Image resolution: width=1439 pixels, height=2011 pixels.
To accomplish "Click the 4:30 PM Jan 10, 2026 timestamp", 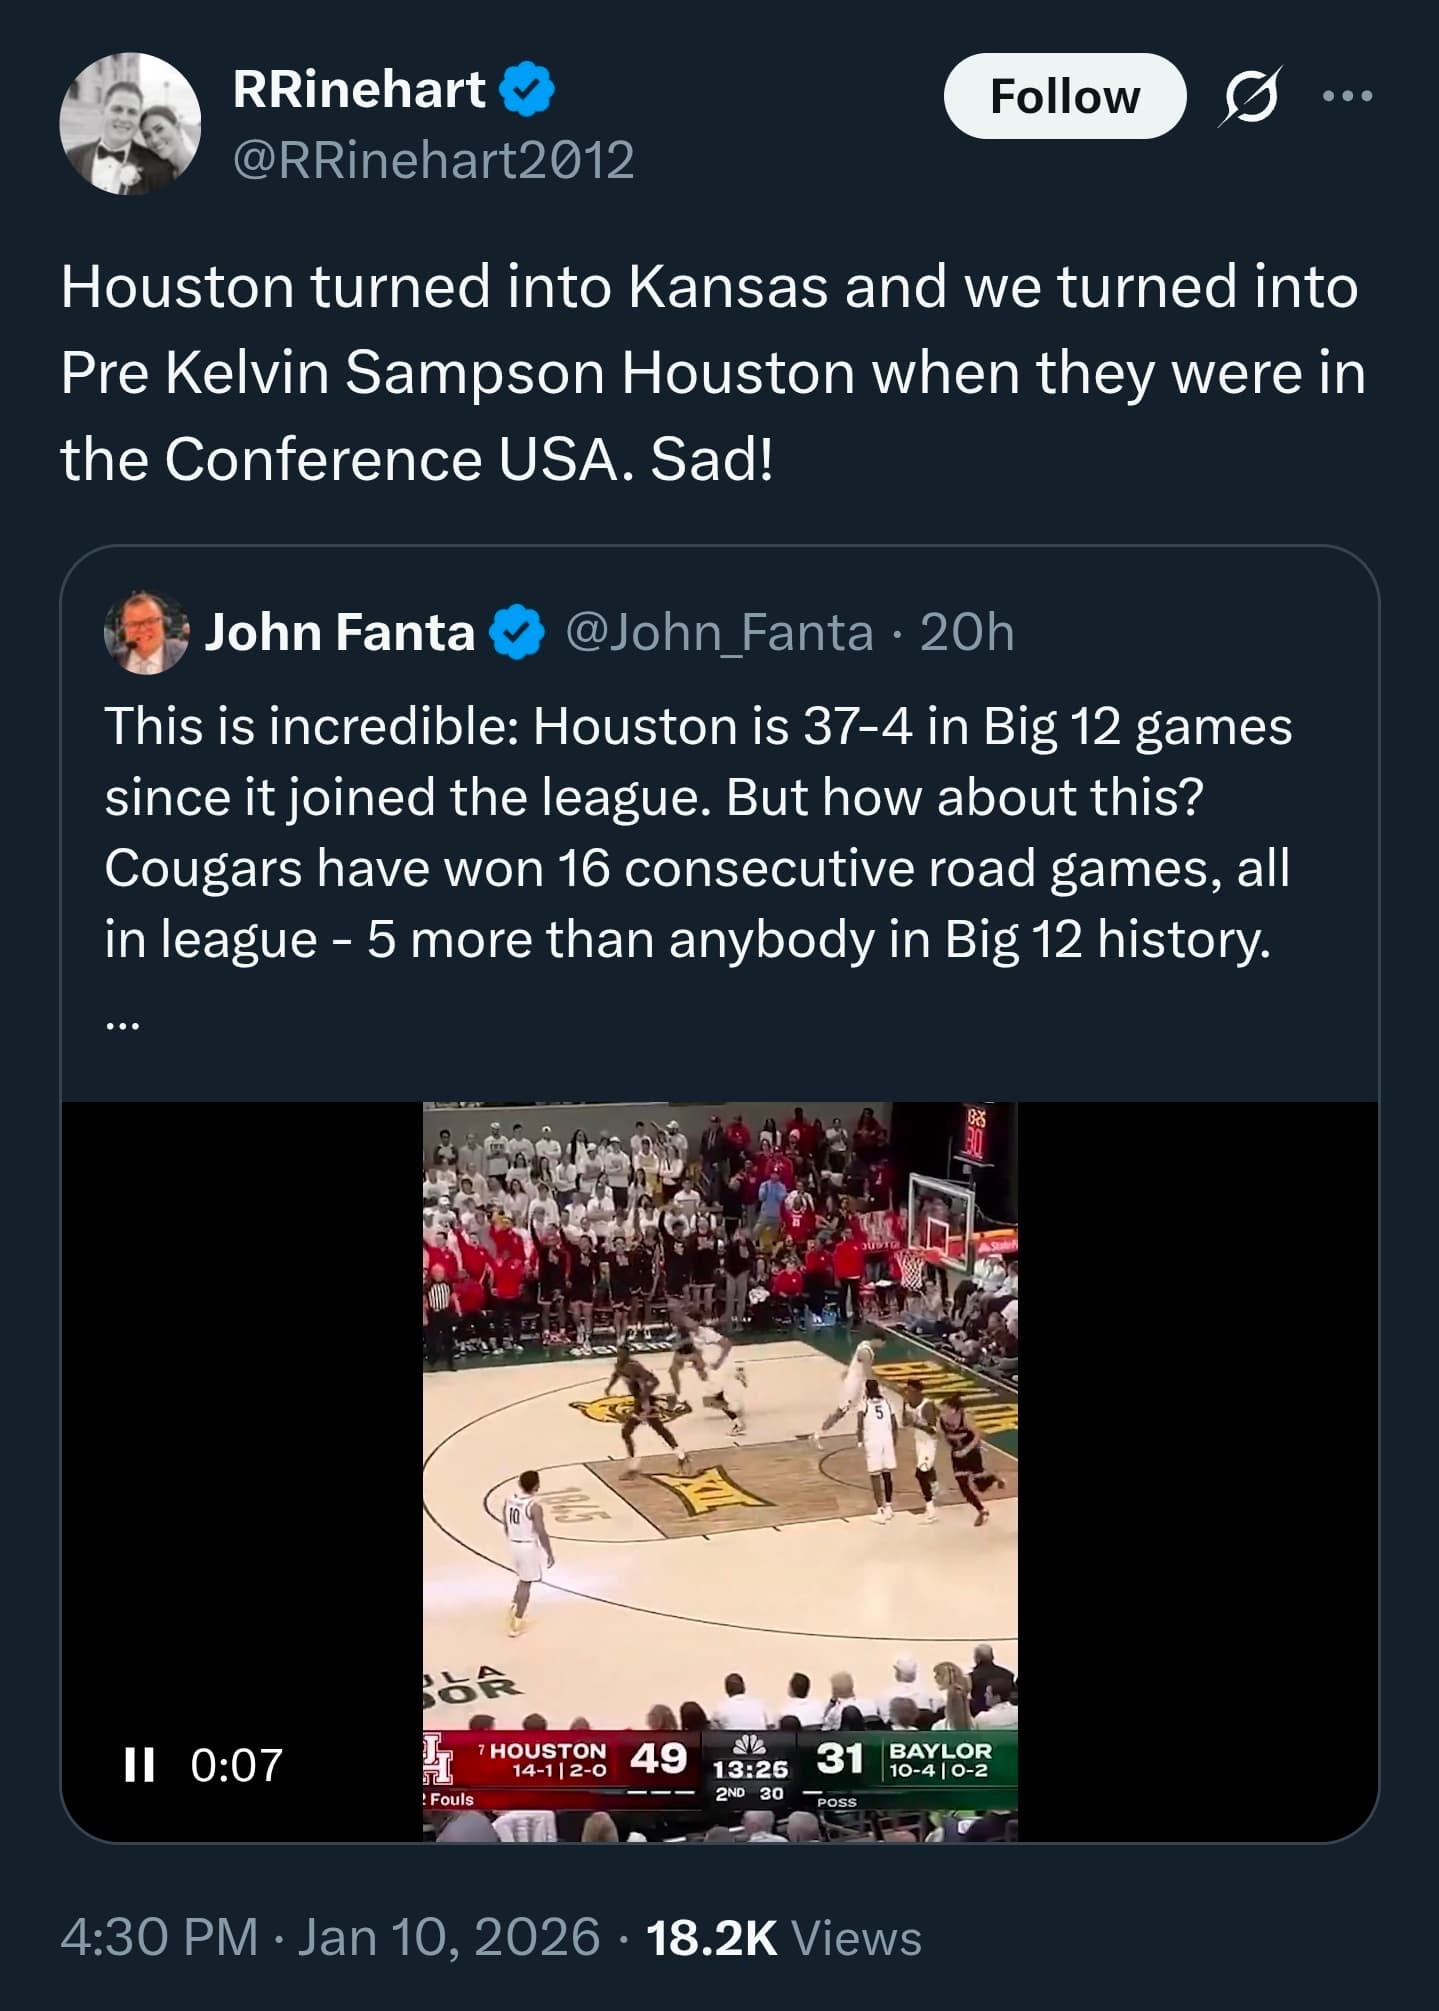I will click(x=330, y=1937).
